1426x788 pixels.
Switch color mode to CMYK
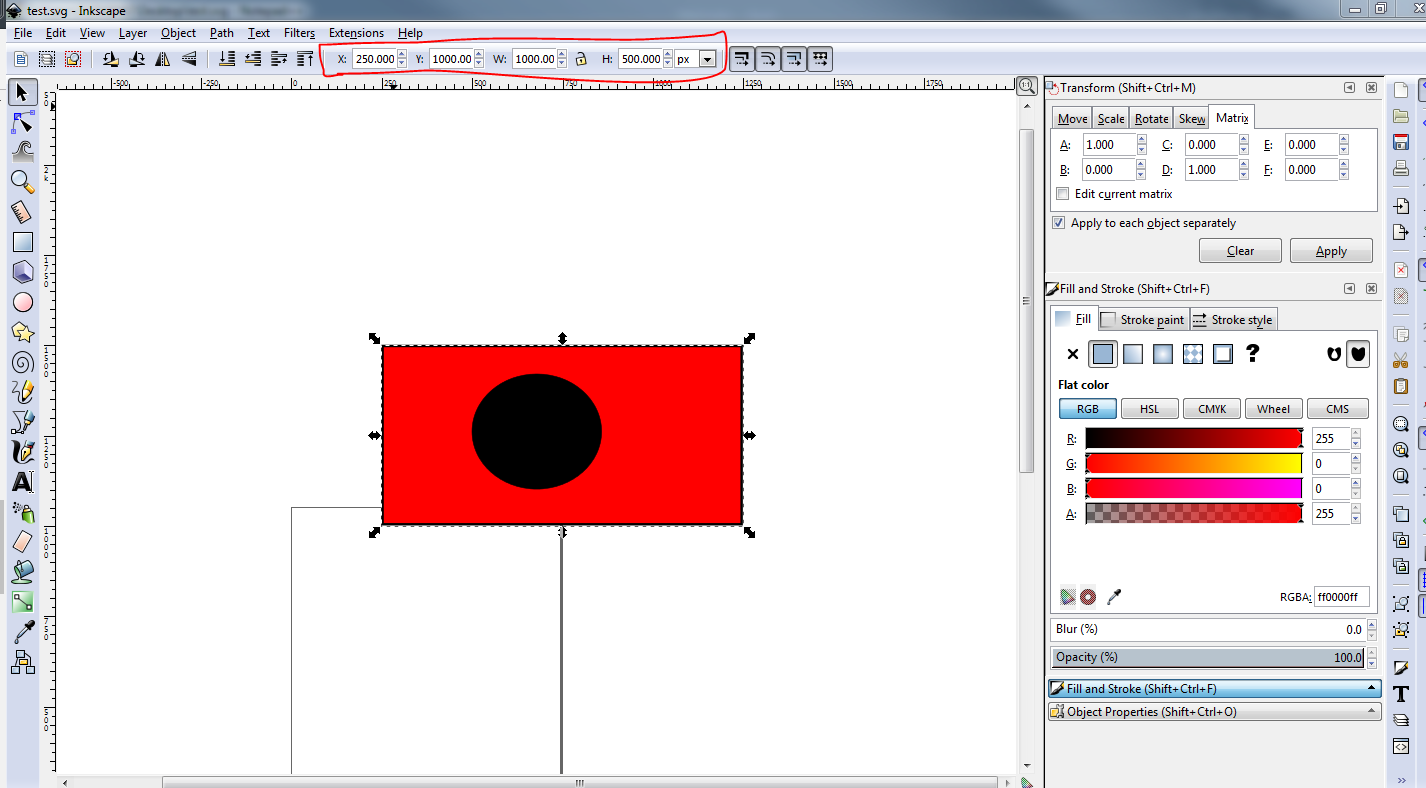1211,408
